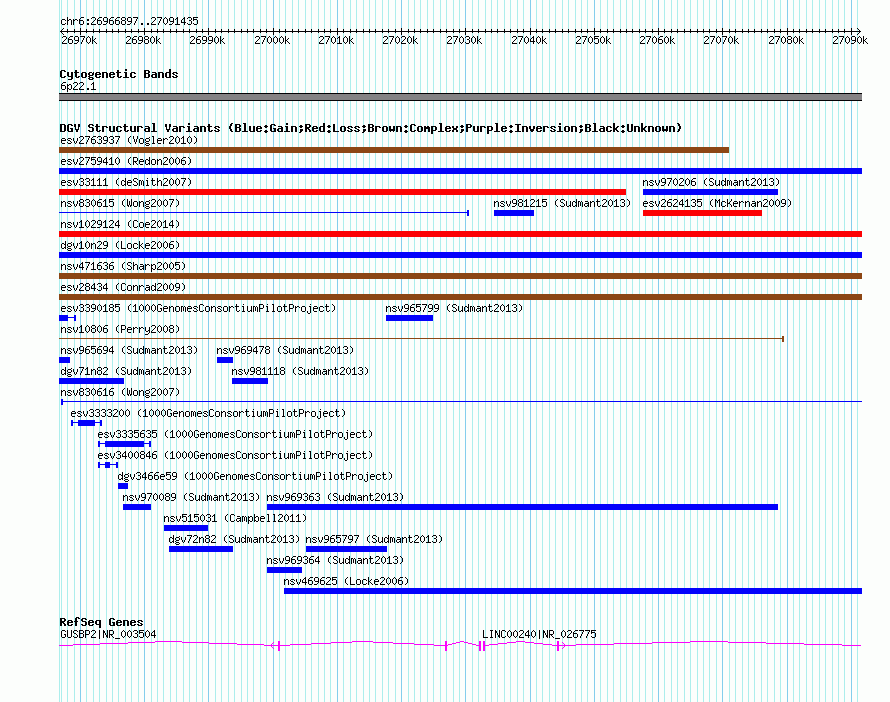
Task: Select the blue nsv981215 bar
Action: [x=514, y=213]
